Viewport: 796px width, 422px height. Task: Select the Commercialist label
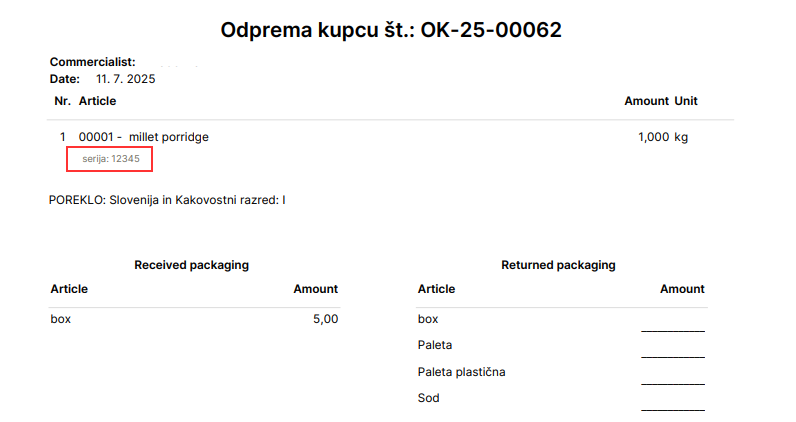[x=92, y=62]
